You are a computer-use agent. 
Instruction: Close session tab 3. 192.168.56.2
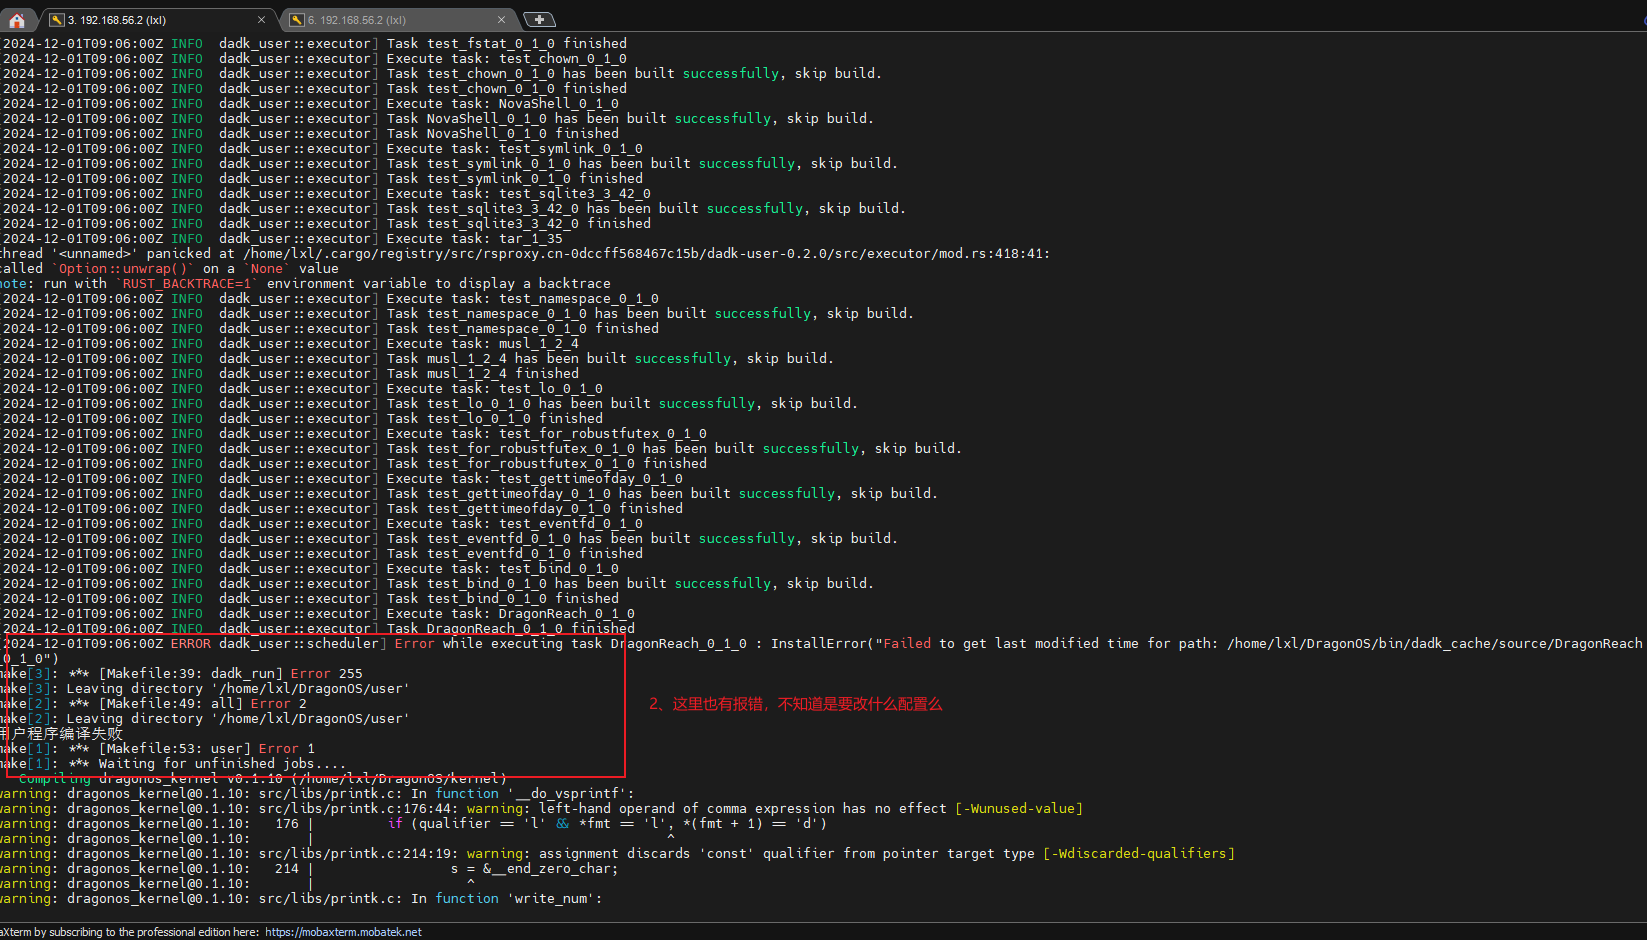(262, 20)
